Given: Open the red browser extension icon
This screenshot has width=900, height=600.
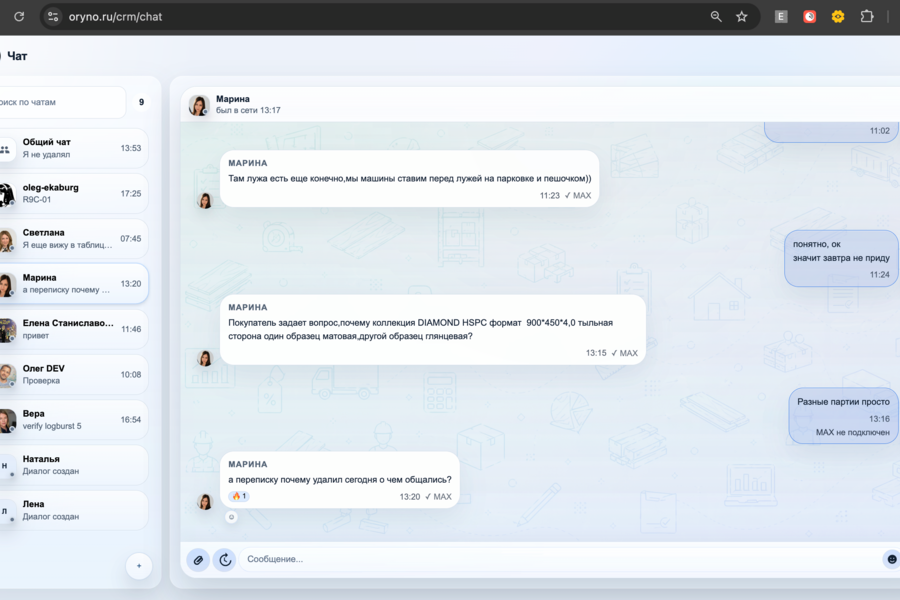Looking at the screenshot, I should point(809,17).
